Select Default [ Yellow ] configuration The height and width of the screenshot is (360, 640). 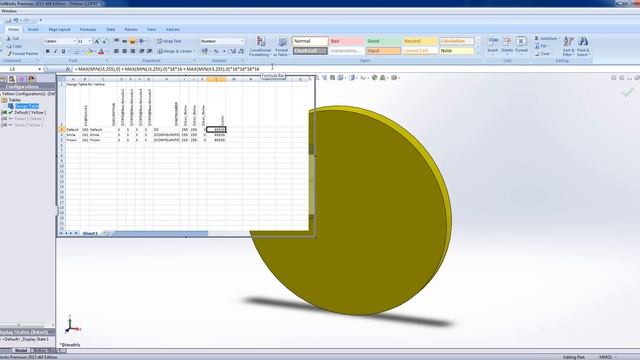(30, 112)
